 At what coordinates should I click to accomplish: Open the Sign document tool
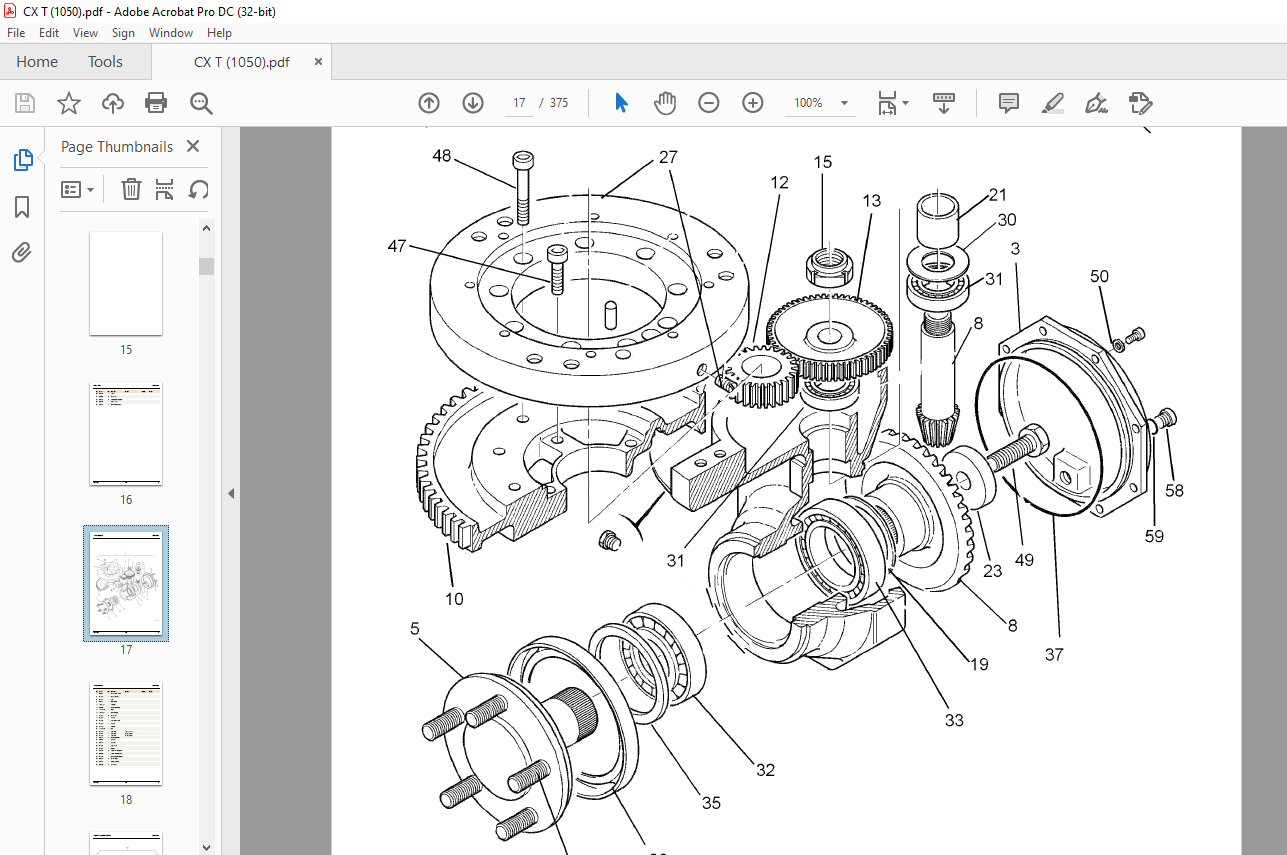1096,103
